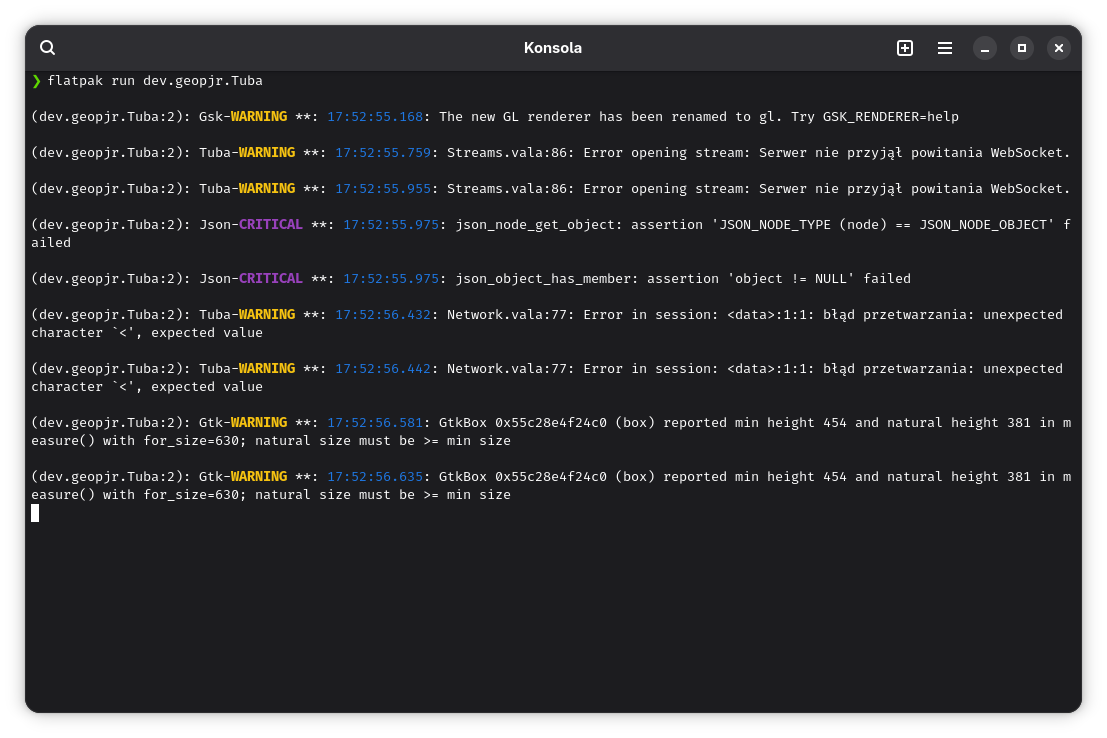Image resolution: width=1107 pixels, height=738 pixels.
Task: Open the terminal search (magnifier icon)
Action: point(47,48)
